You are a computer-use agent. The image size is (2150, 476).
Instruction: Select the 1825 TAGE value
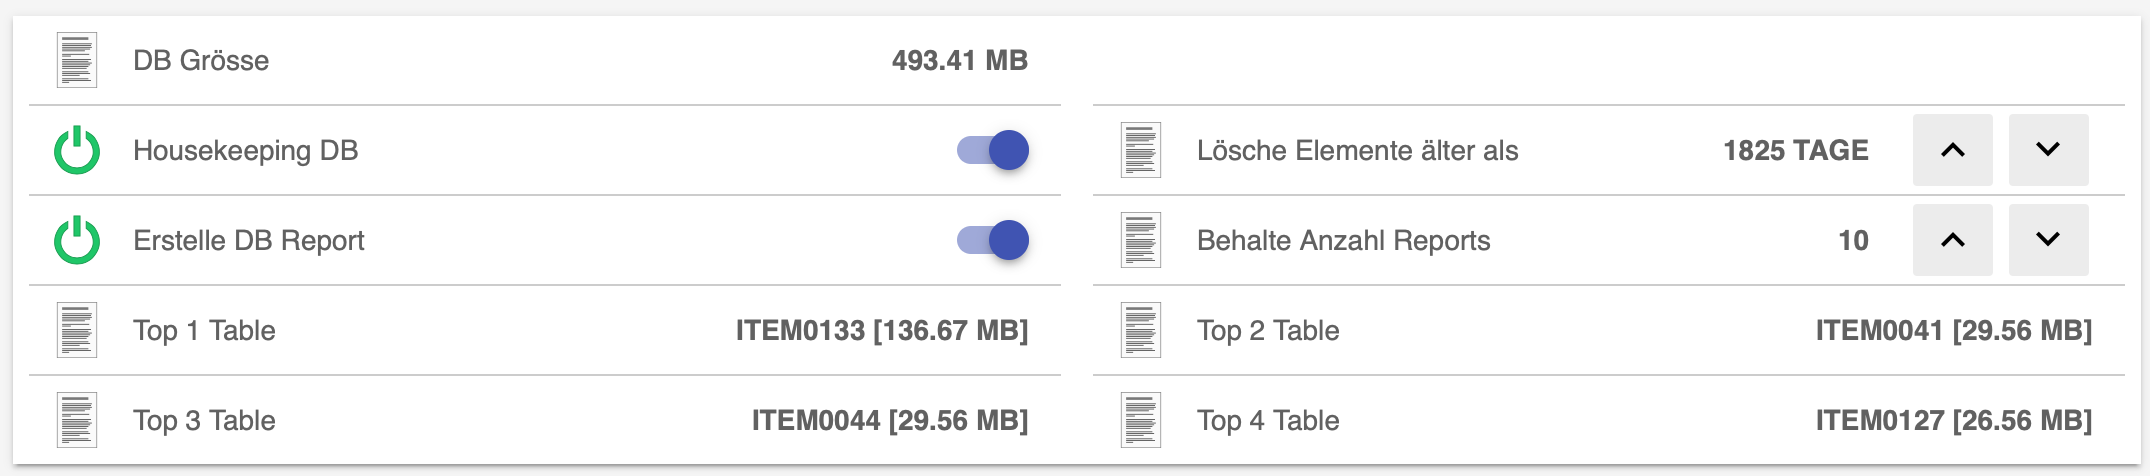pos(1795,150)
